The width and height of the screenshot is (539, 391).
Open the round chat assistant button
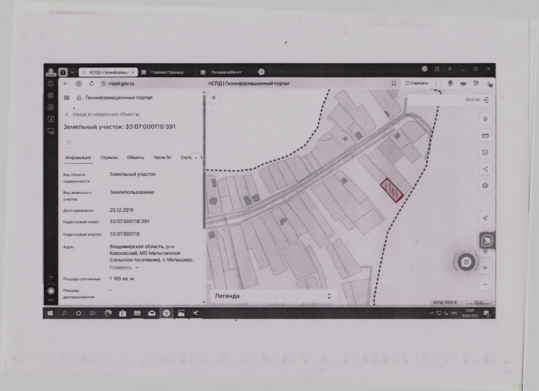click(466, 262)
